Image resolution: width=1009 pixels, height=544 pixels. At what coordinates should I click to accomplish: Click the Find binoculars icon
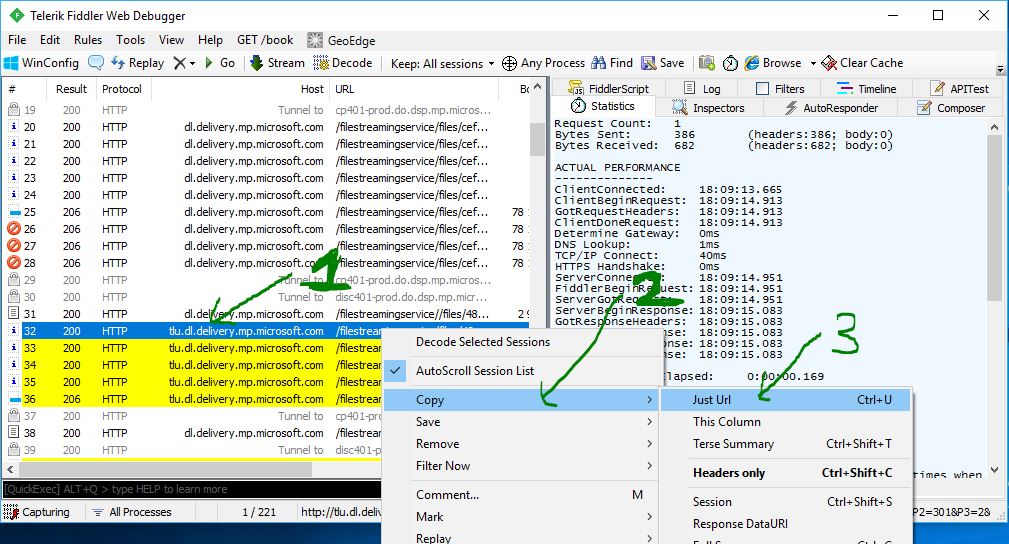(598, 63)
